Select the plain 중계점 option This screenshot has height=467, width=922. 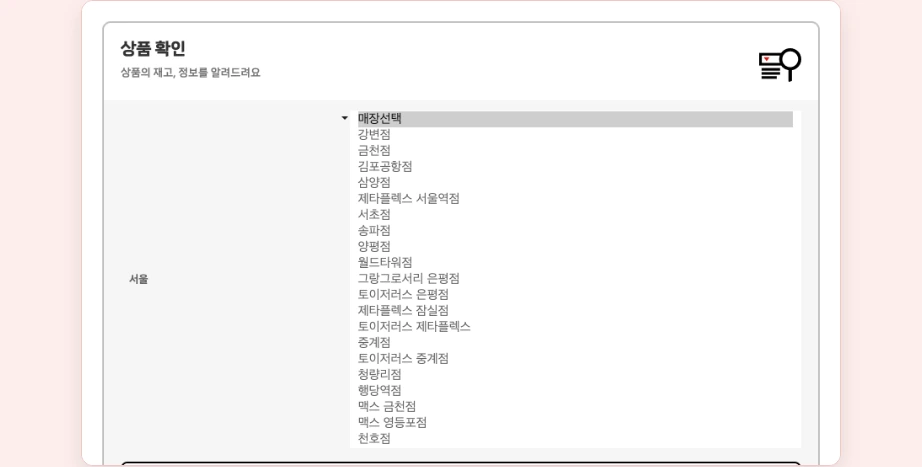pos(575,342)
